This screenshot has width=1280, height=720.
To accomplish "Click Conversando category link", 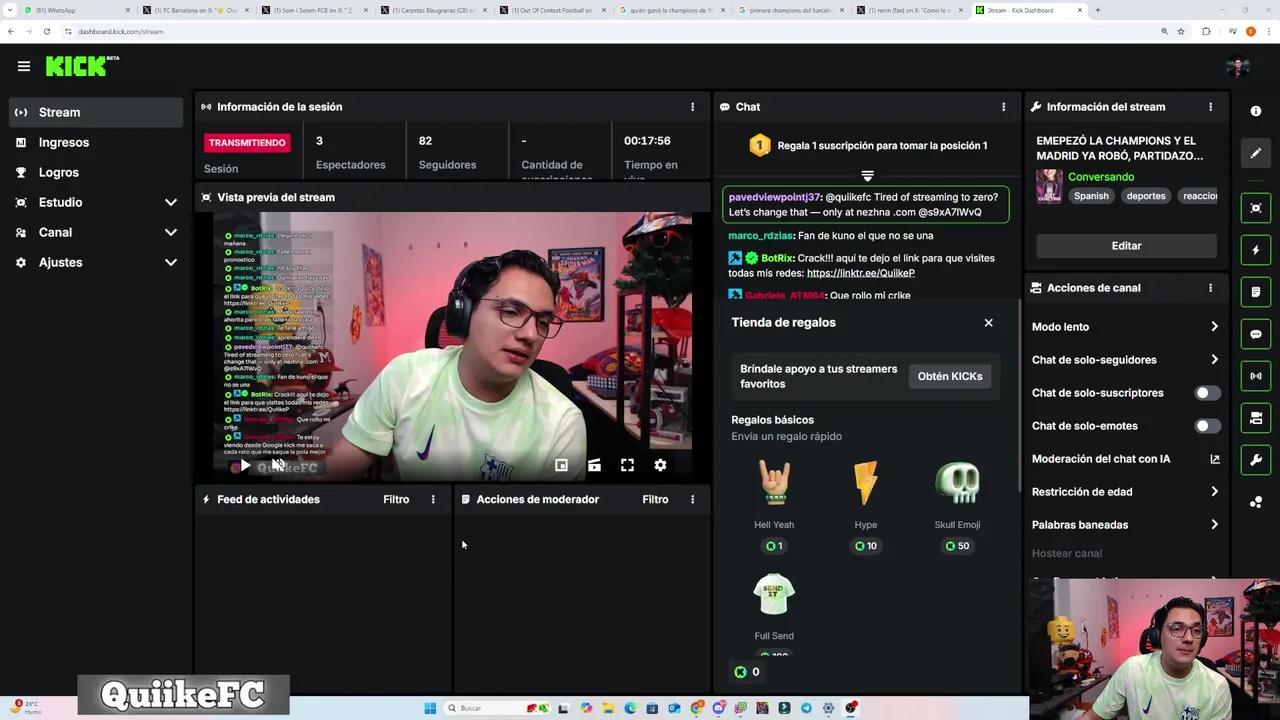I will (1101, 177).
